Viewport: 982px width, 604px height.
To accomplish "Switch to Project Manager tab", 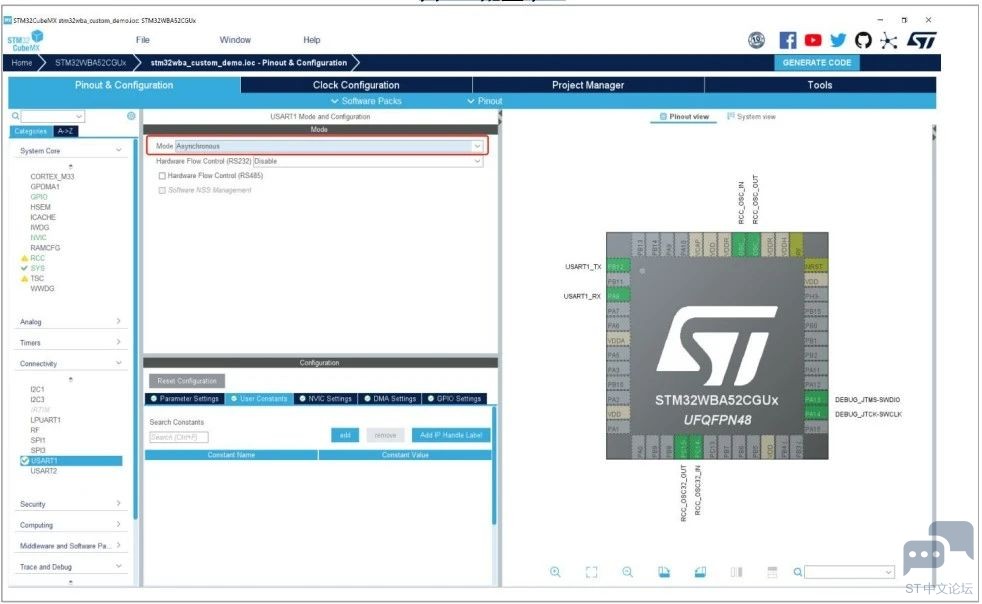I will (587, 85).
